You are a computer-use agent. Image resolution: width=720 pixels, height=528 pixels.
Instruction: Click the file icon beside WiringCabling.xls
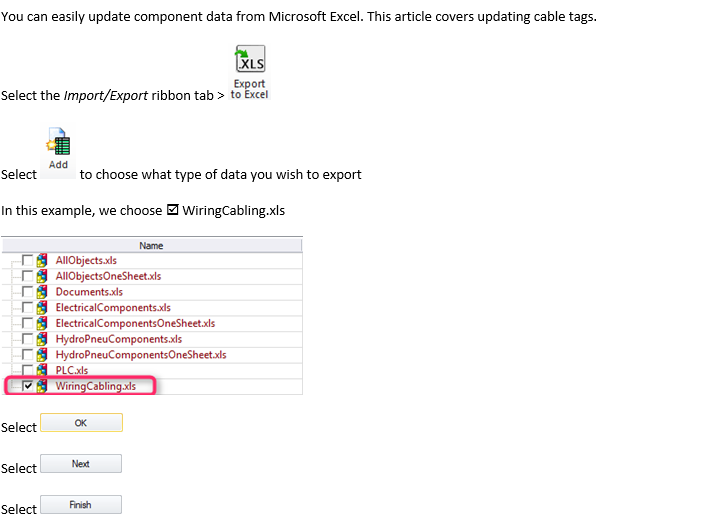(x=42, y=386)
